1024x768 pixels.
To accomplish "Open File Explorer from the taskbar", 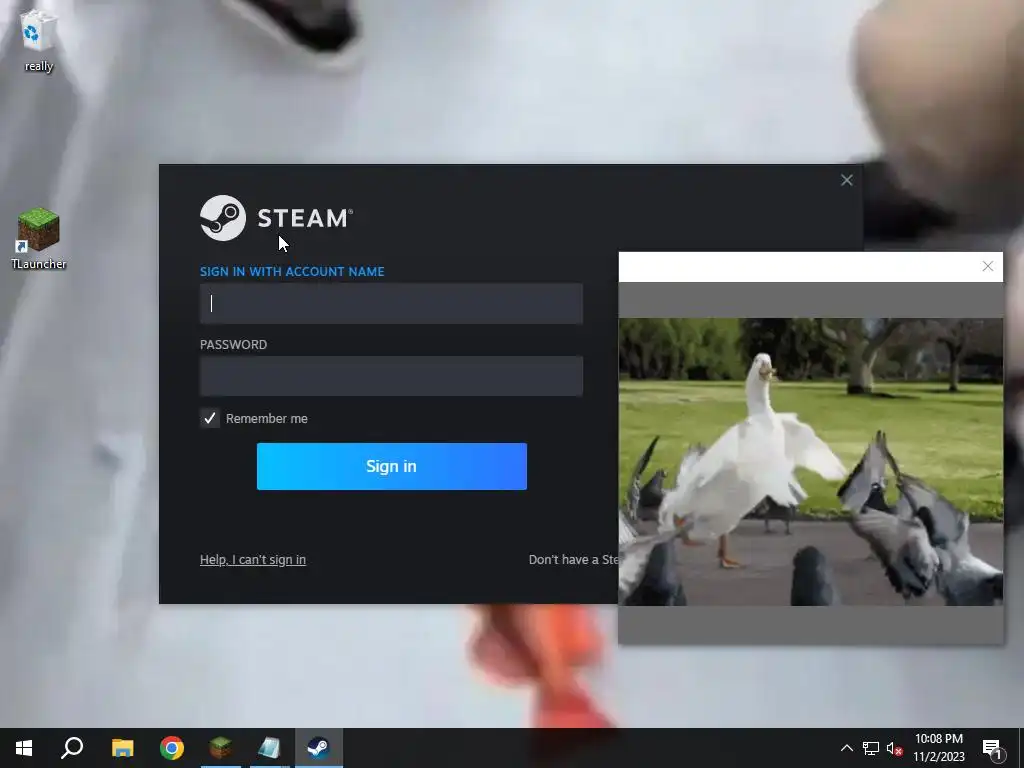I will click(x=122, y=748).
